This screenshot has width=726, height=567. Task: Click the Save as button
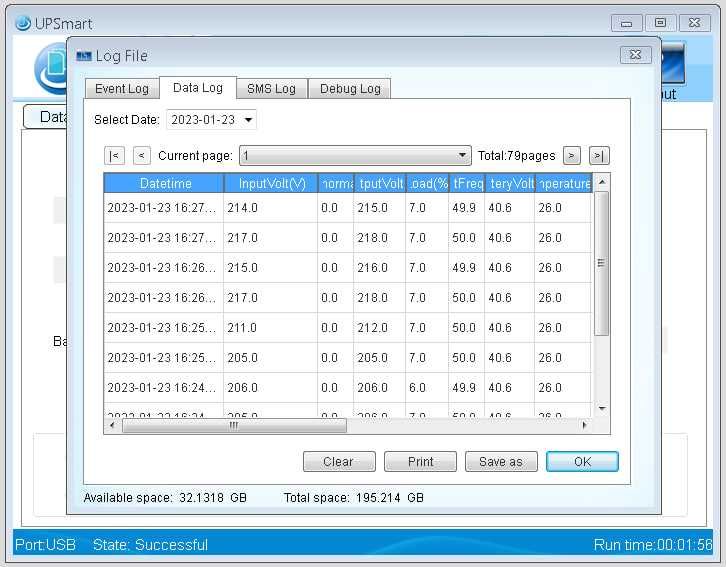tap(501, 461)
